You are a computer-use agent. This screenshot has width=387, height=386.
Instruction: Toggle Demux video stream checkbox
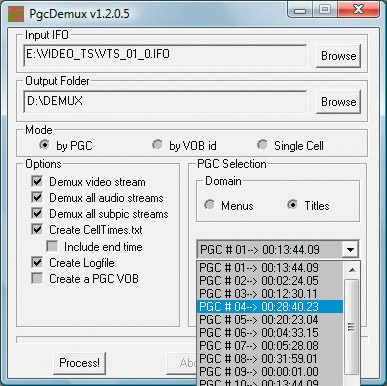point(37,182)
